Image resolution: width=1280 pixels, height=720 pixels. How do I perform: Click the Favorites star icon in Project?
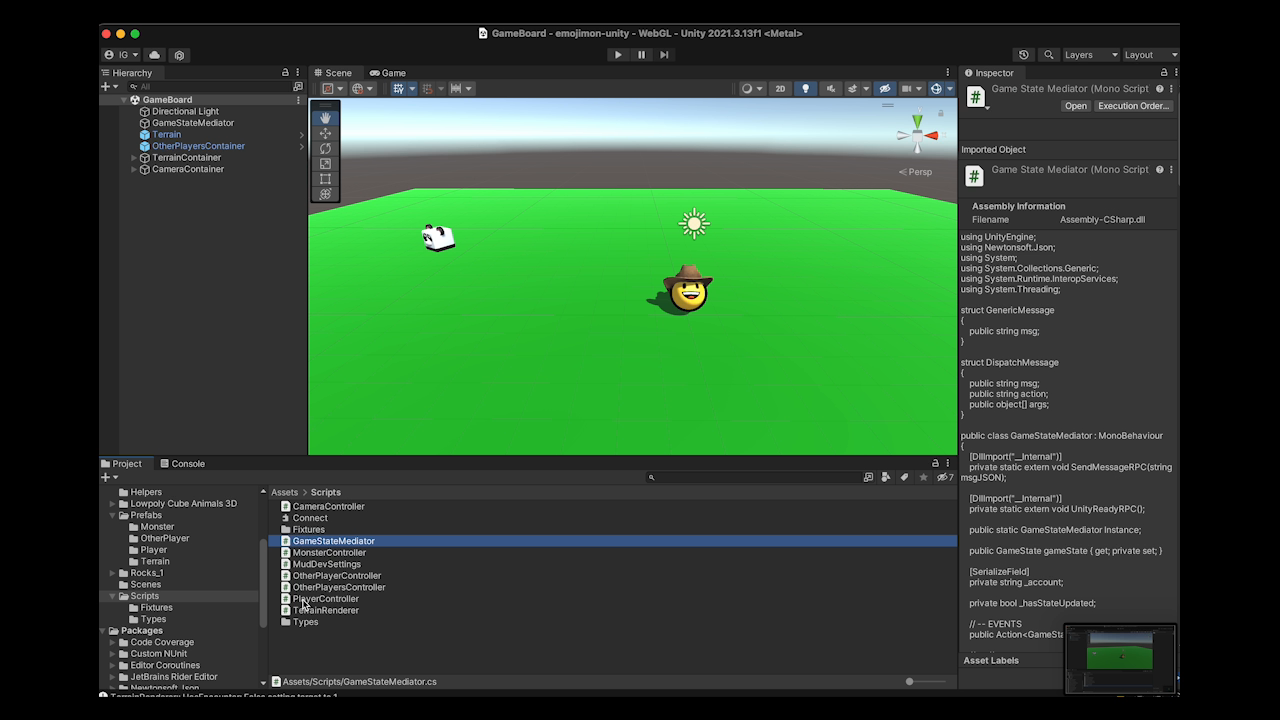923,478
